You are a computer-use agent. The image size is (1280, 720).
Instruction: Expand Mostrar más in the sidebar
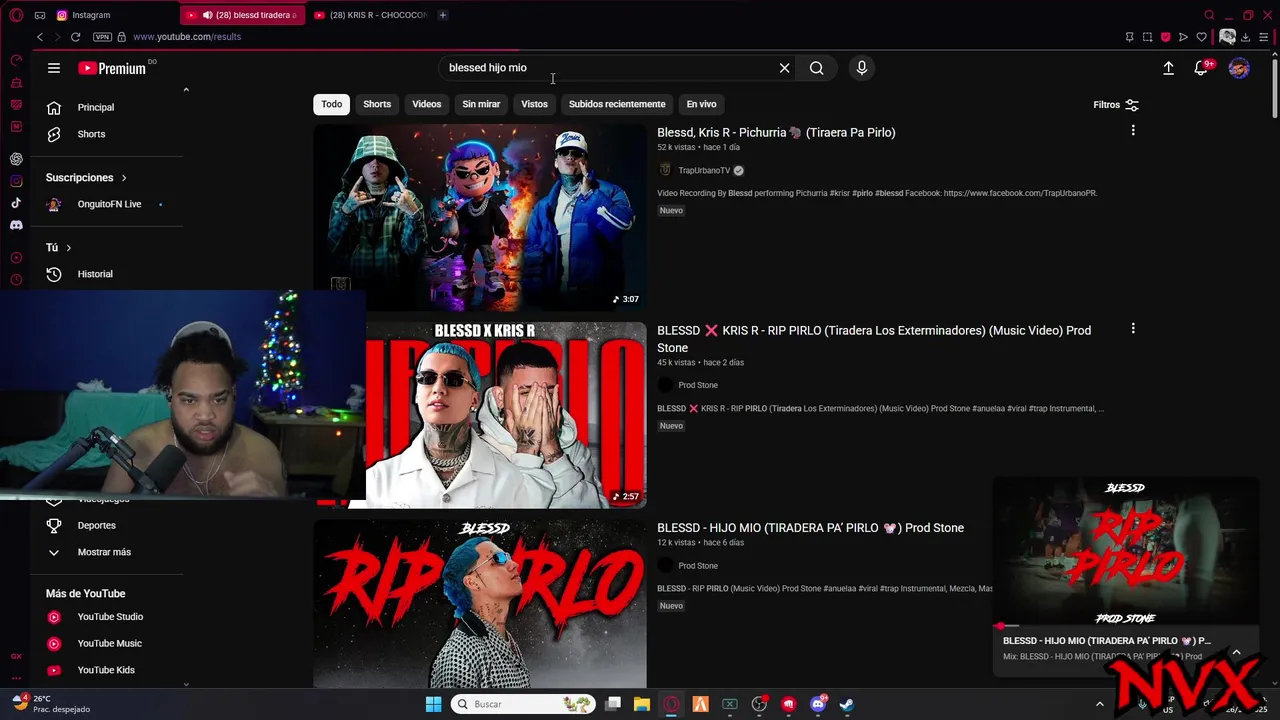point(104,552)
